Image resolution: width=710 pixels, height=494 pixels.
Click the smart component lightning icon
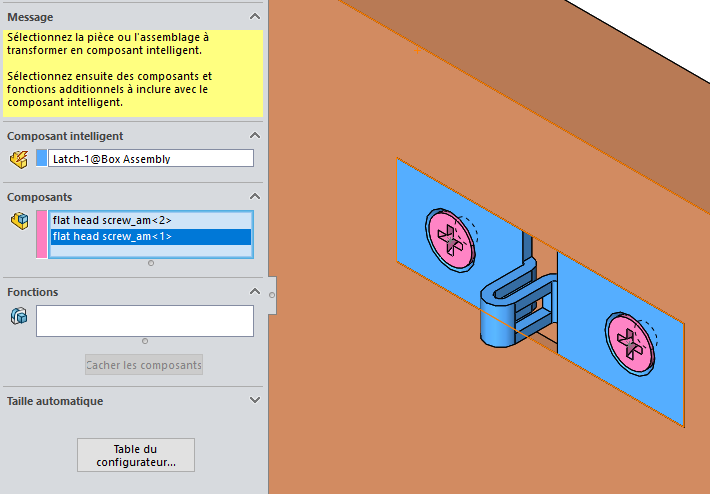[x=19, y=159]
